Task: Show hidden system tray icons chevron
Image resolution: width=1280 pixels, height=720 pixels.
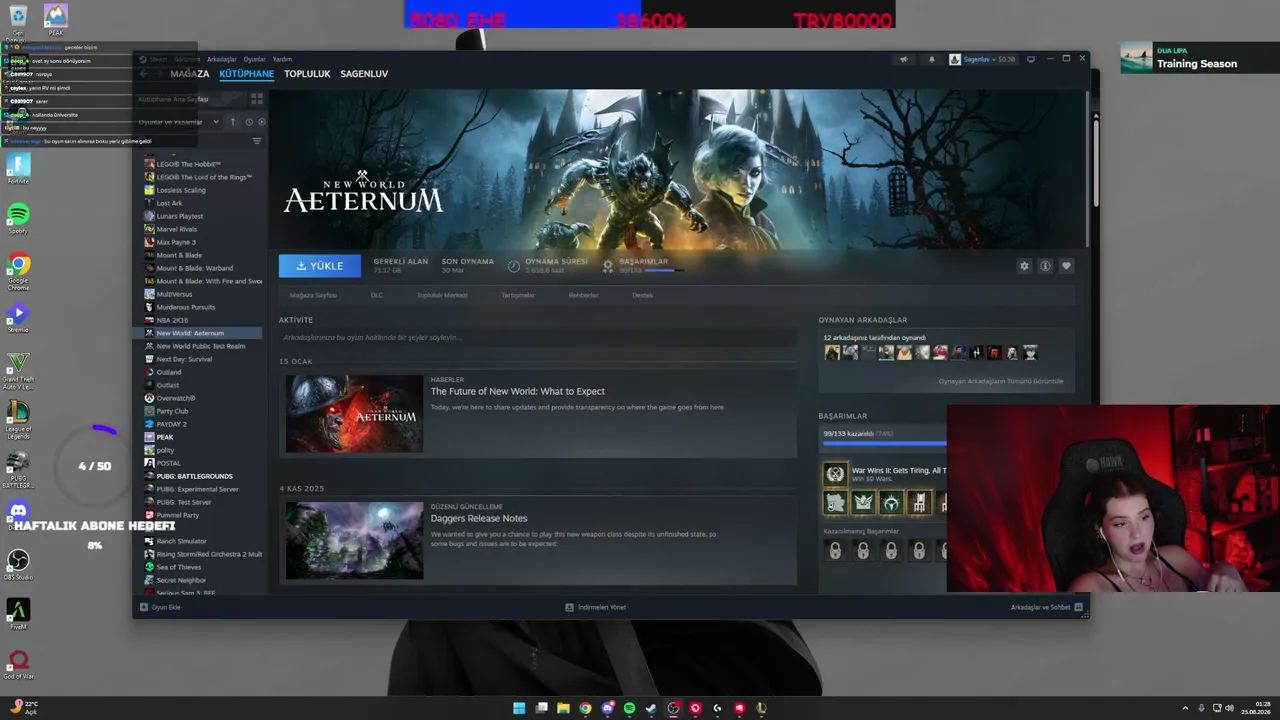Action: (x=1185, y=708)
